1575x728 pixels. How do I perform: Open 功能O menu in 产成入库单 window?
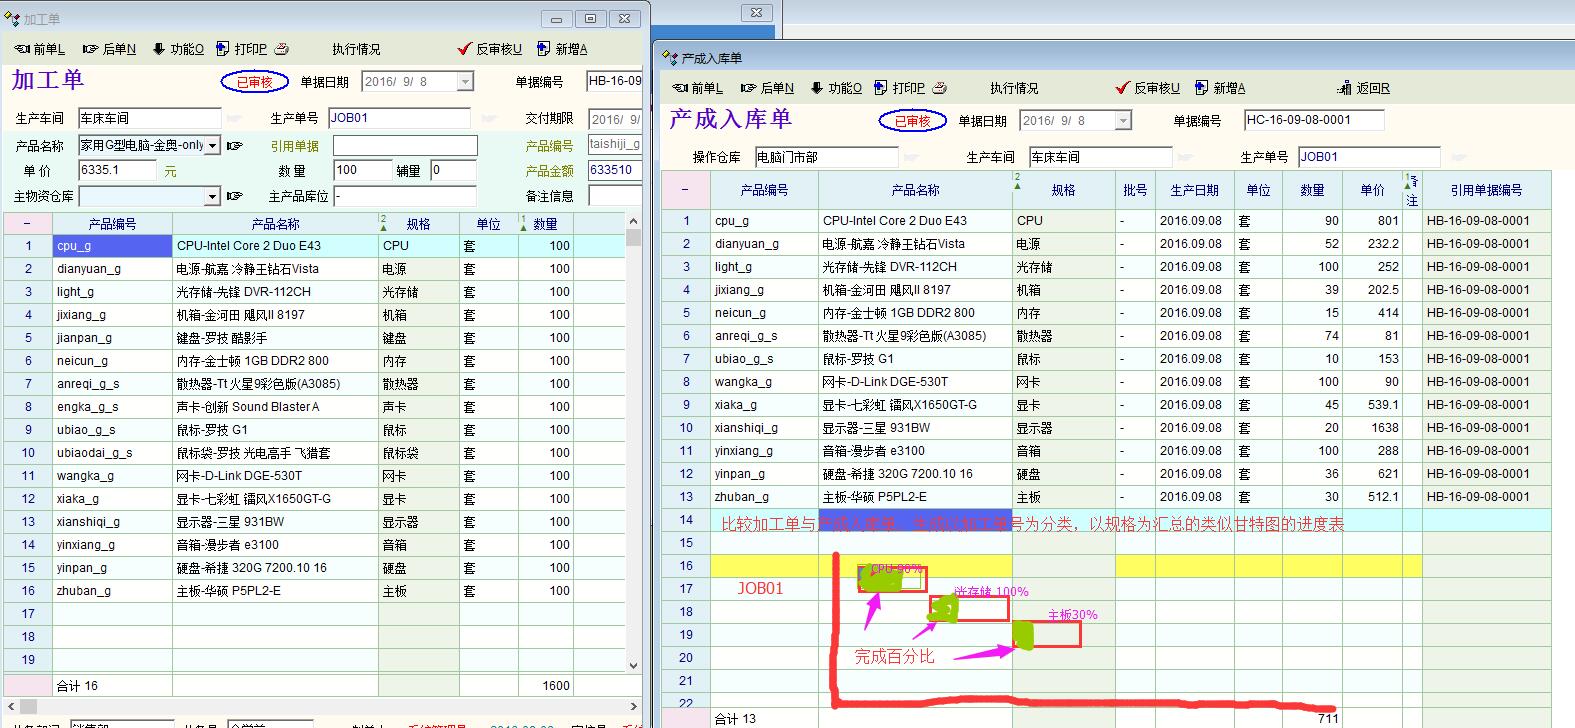(836, 88)
